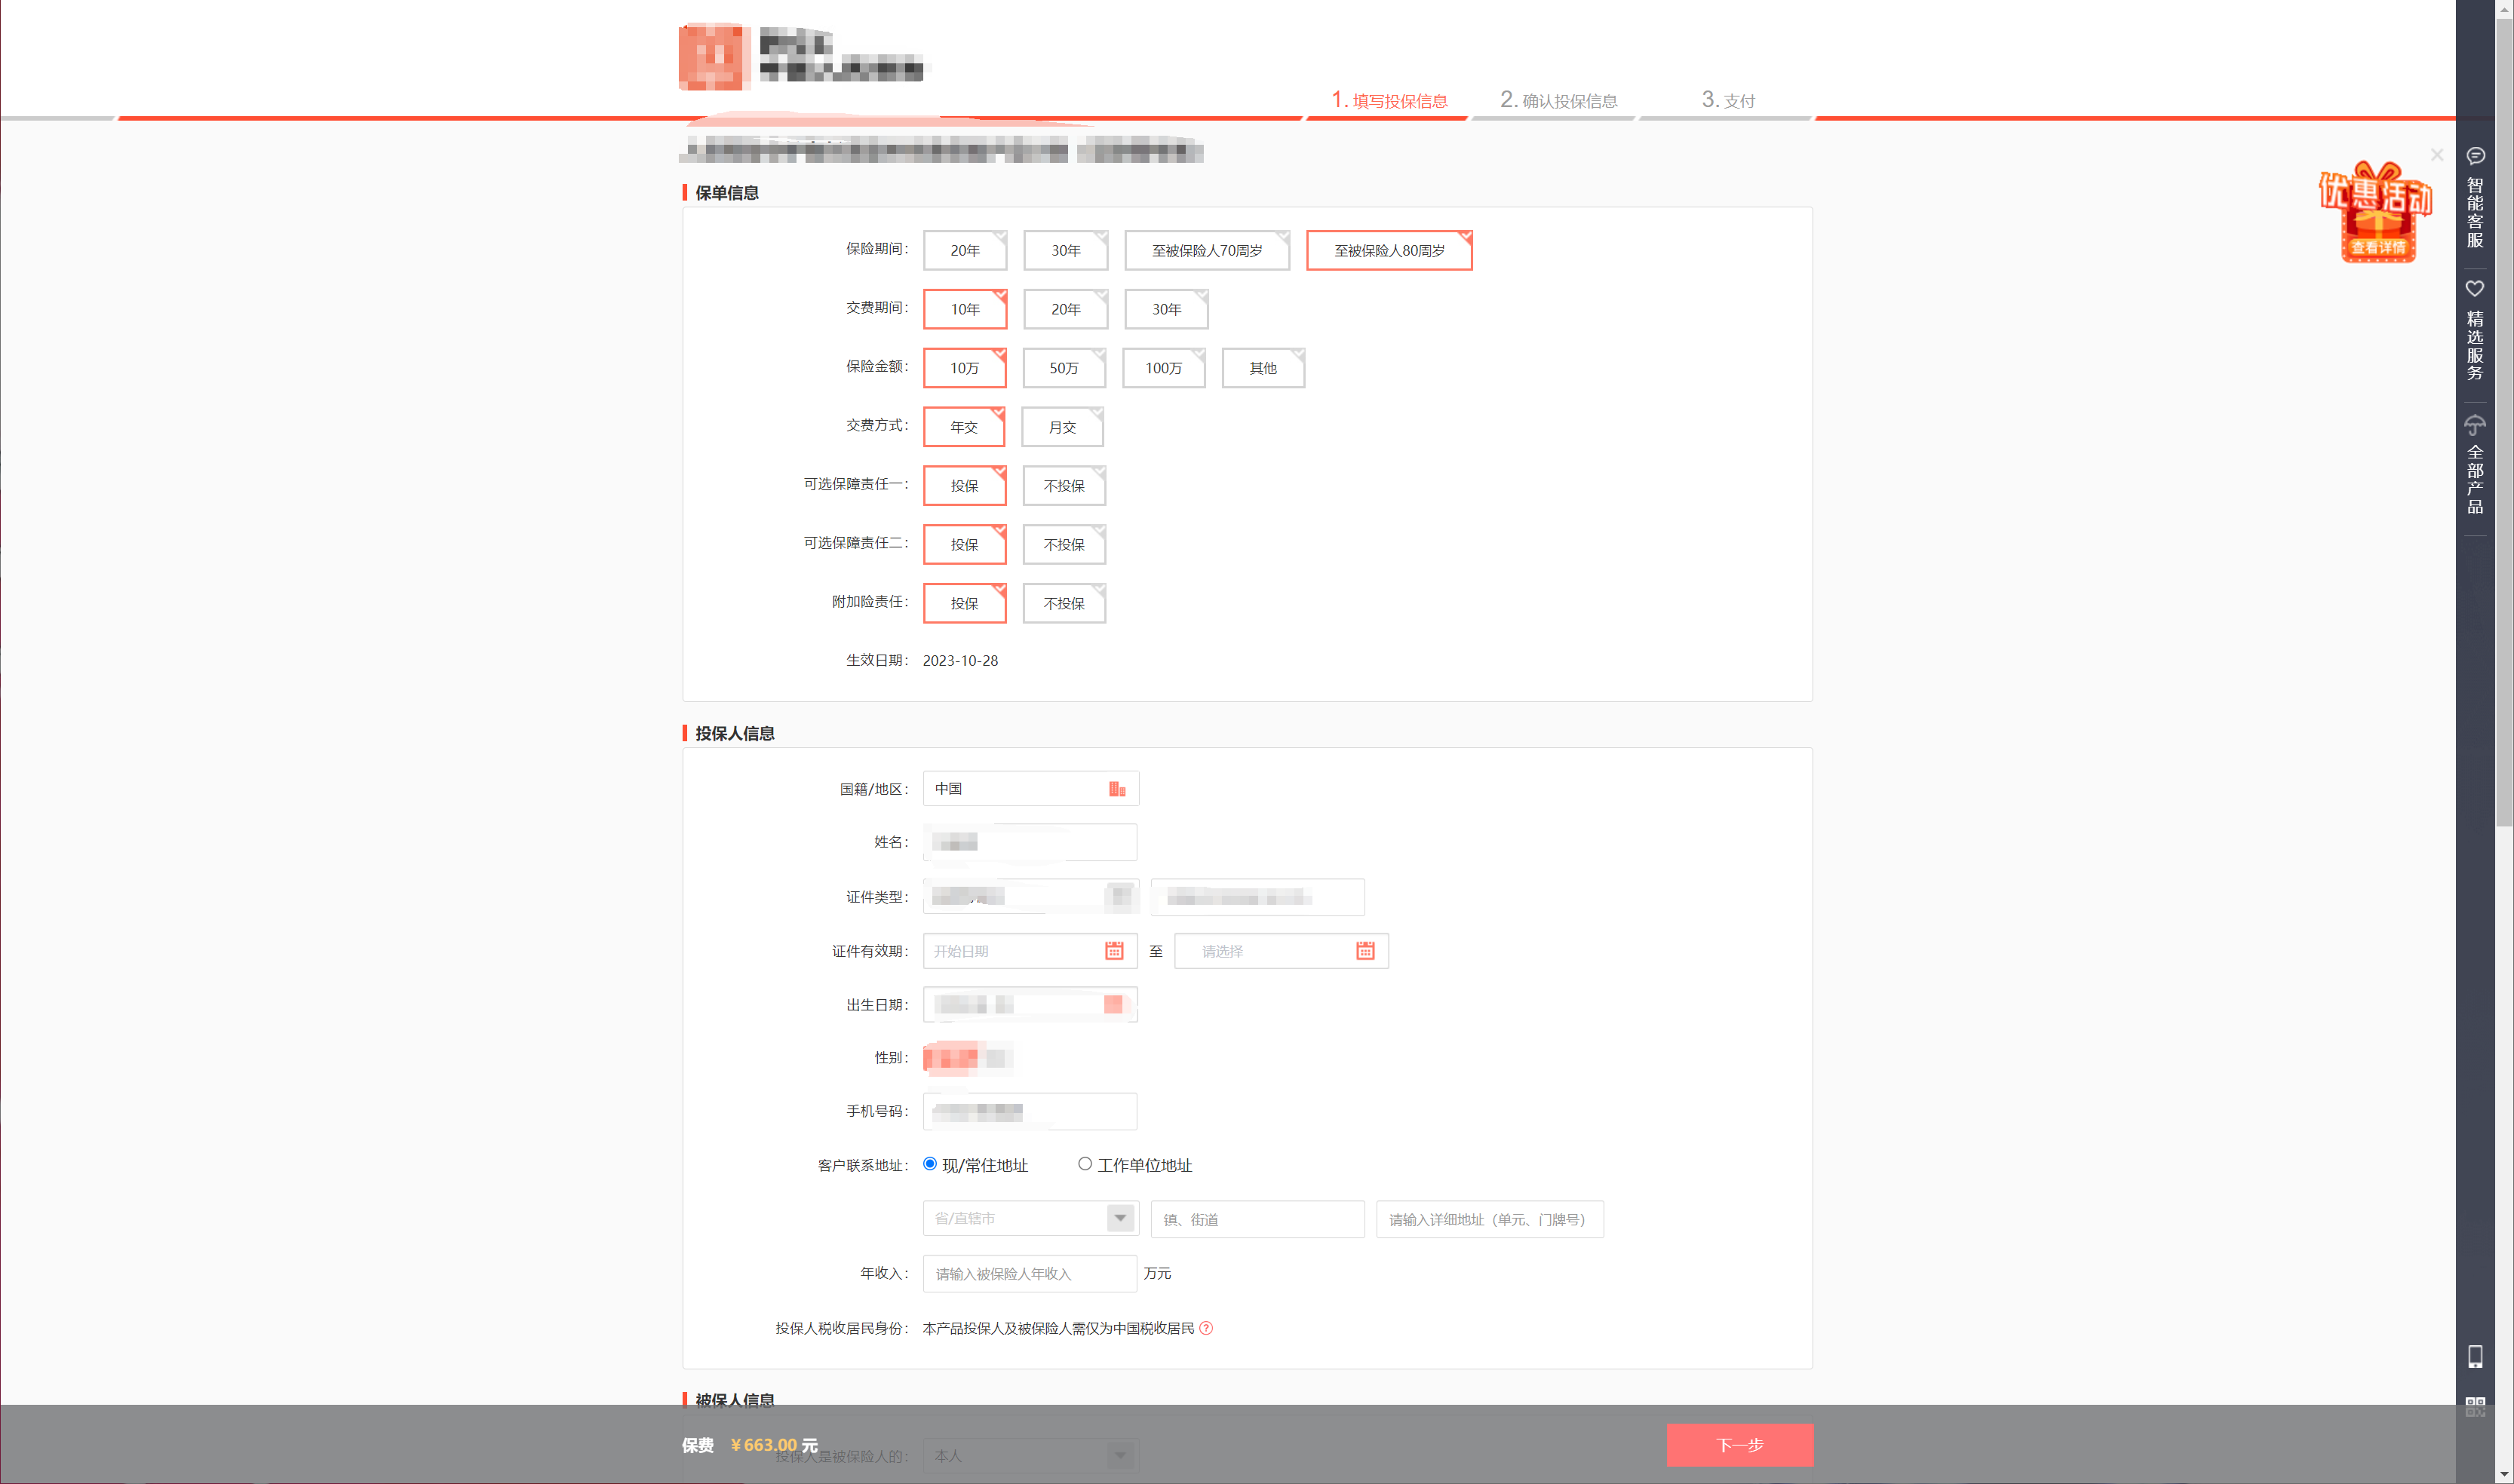Open the 国籍/地区 selector showing 中国
2514x1484 pixels.
[x=1031, y=789]
